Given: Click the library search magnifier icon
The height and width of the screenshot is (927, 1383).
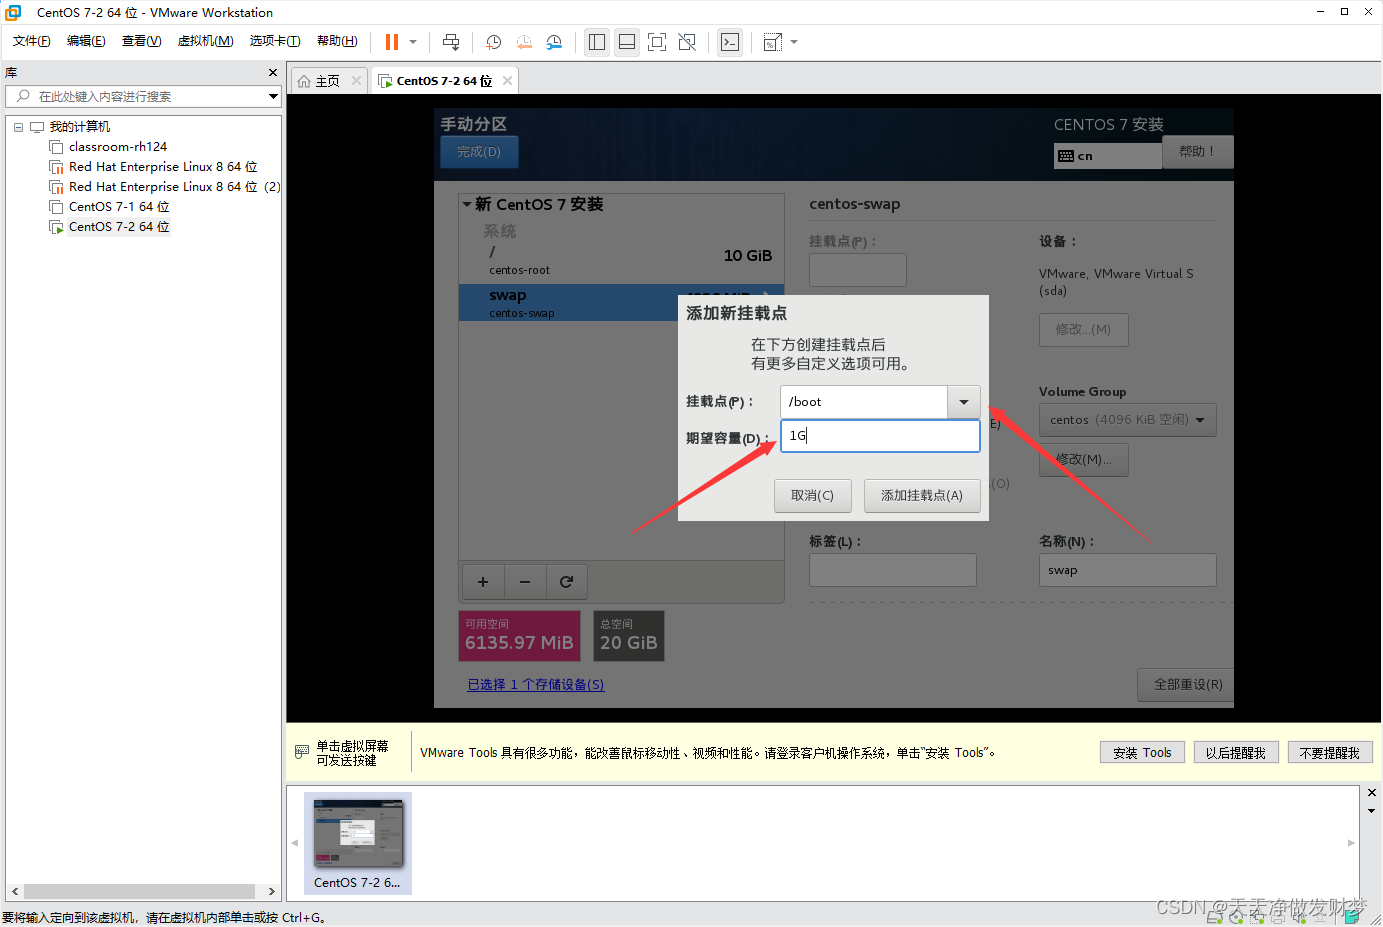Looking at the screenshot, I should (24, 96).
